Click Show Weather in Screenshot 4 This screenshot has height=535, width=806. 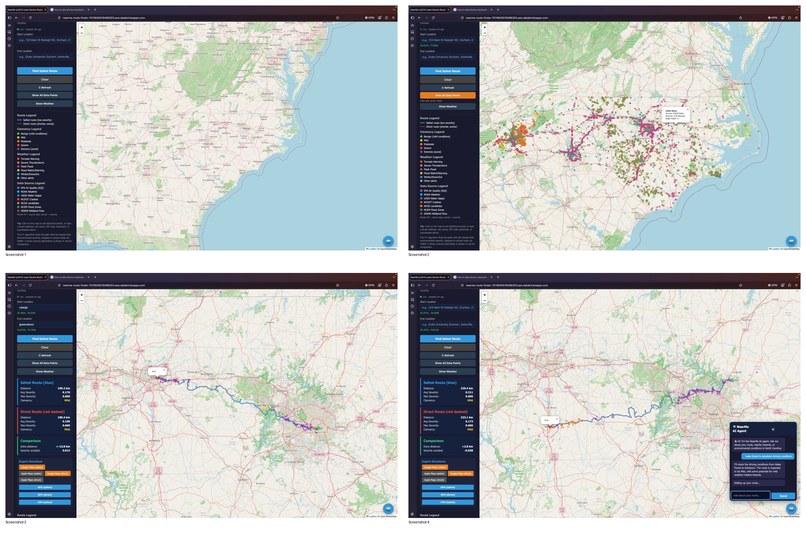(448, 371)
